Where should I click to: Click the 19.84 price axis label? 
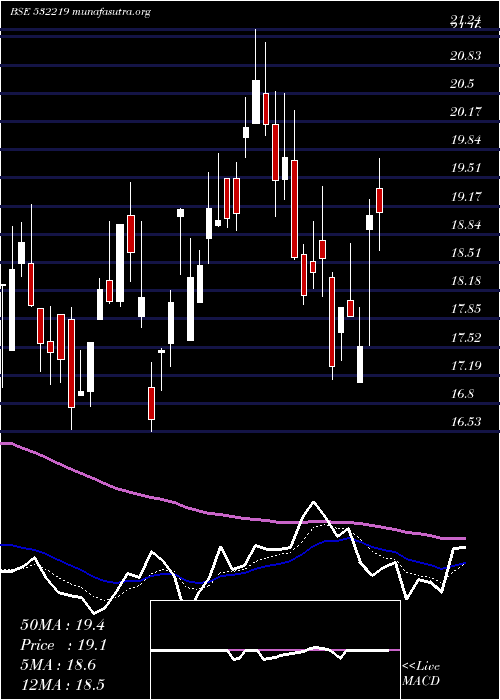[466, 140]
